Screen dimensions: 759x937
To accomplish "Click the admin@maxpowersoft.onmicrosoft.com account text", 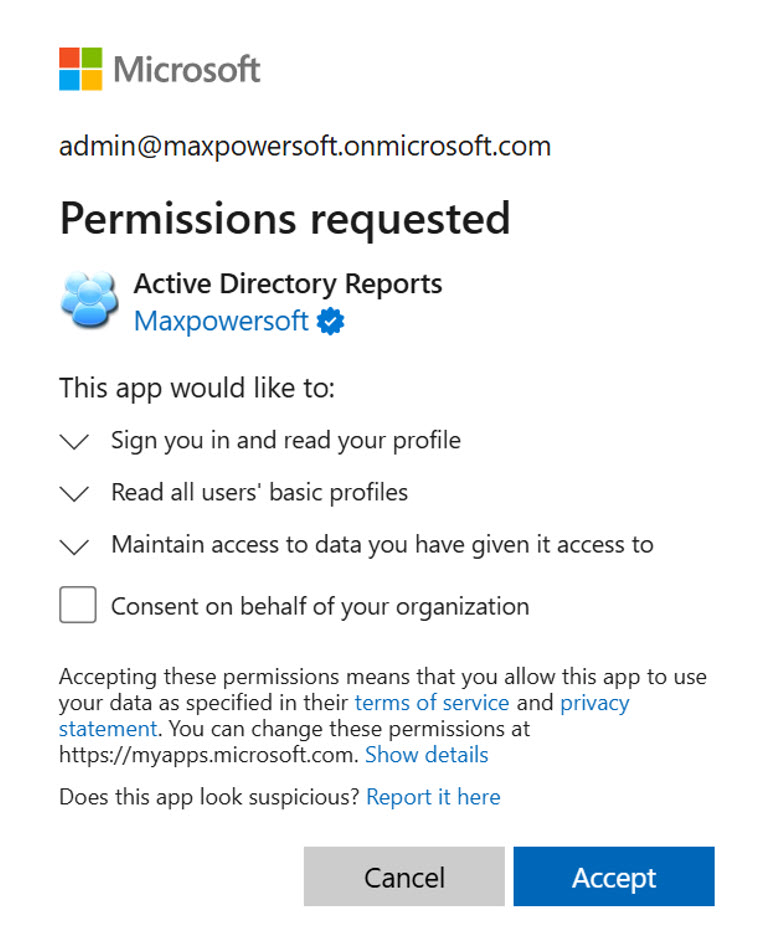I will pyautogui.click(x=305, y=147).
